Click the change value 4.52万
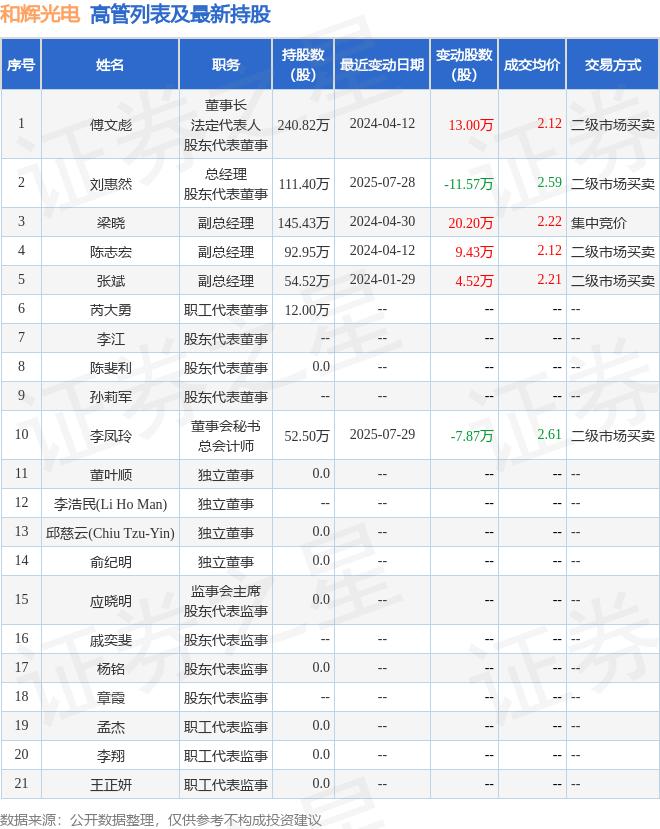This screenshot has height=829, width=660. coord(474,281)
